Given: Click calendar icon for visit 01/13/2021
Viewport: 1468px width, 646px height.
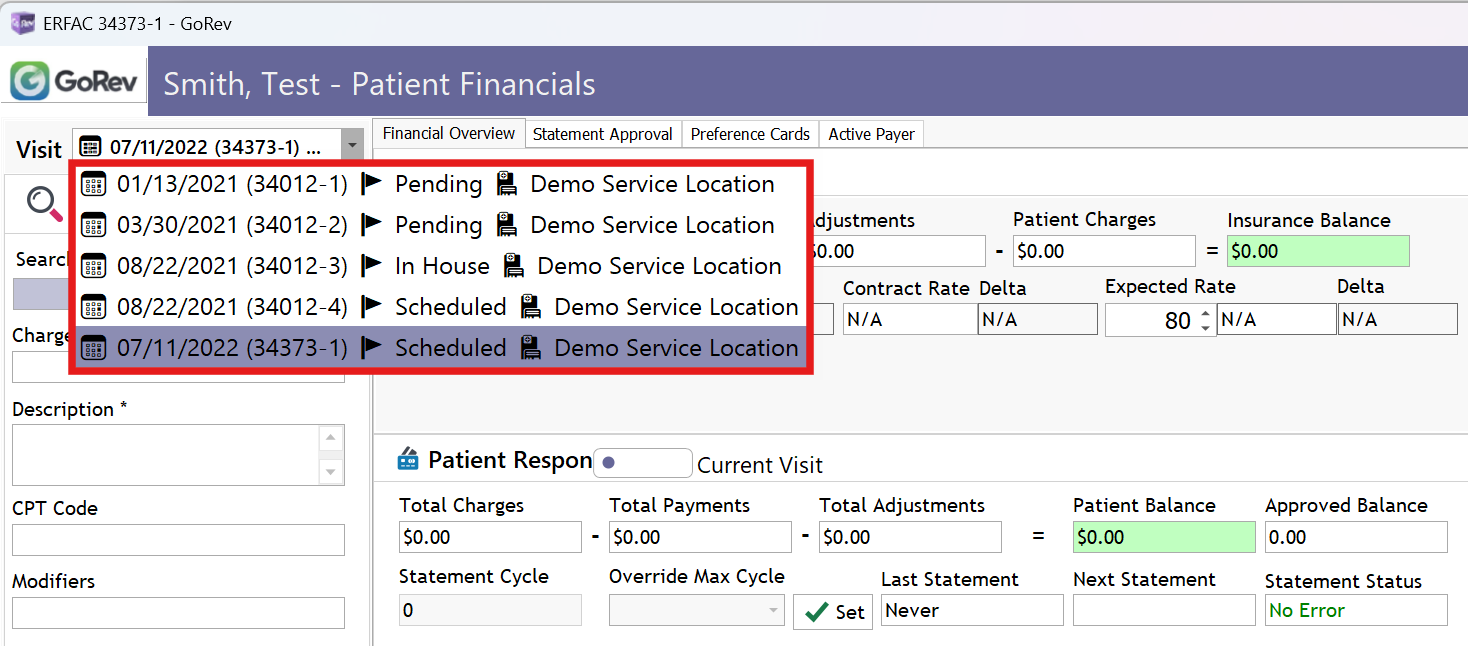Looking at the screenshot, I should tap(93, 184).
